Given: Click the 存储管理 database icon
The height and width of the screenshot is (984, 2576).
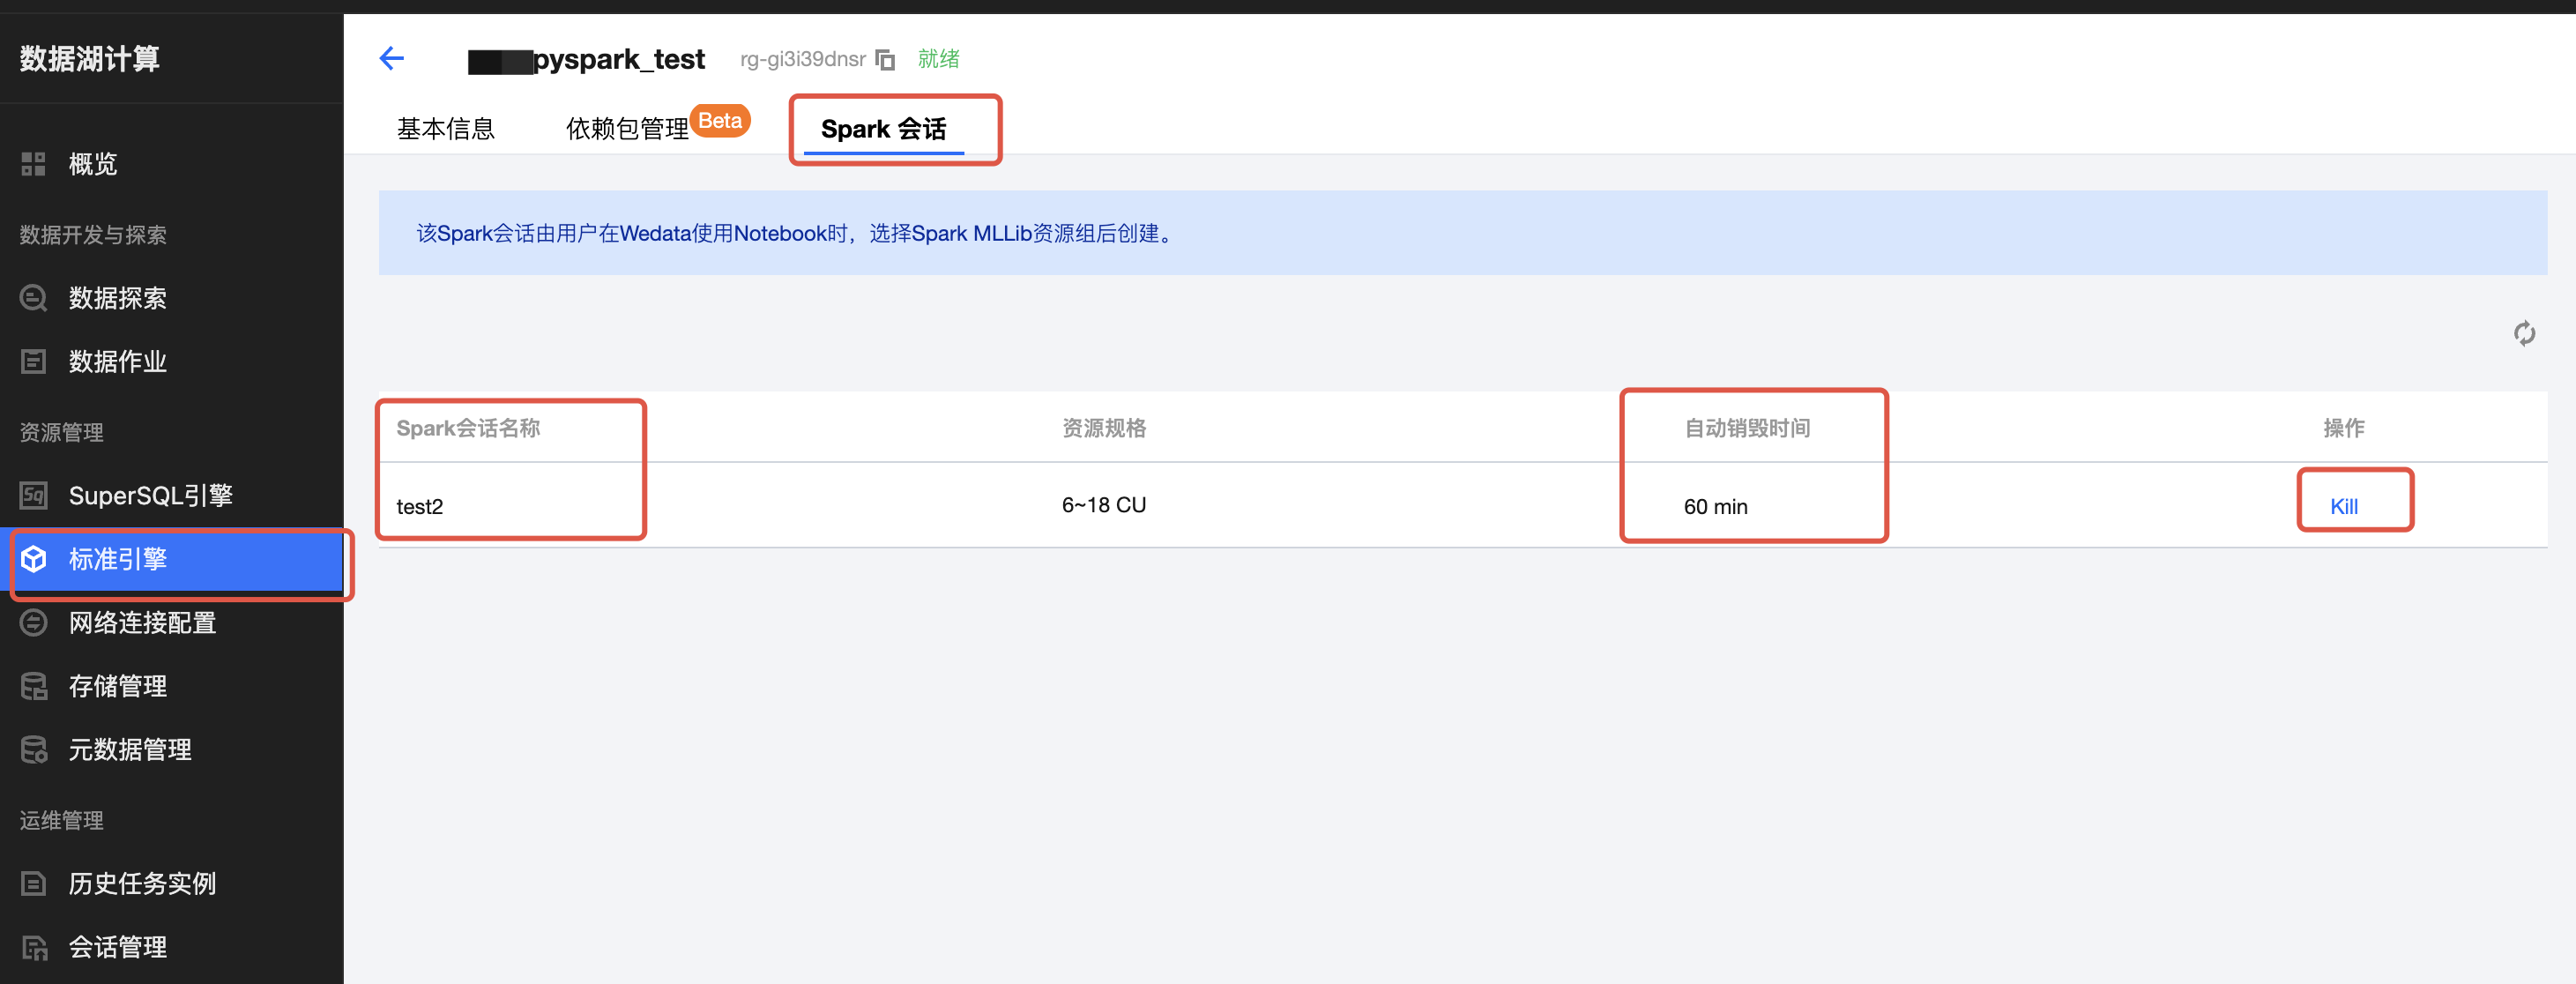Looking at the screenshot, I should click(34, 686).
